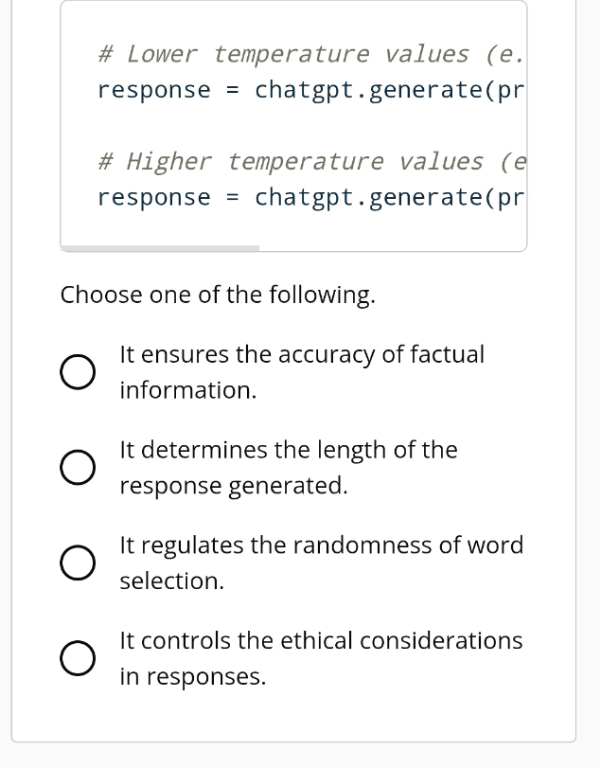
Task: Click the empty scrollbar track right of the thumb
Action: pyautogui.click(x=390, y=247)
